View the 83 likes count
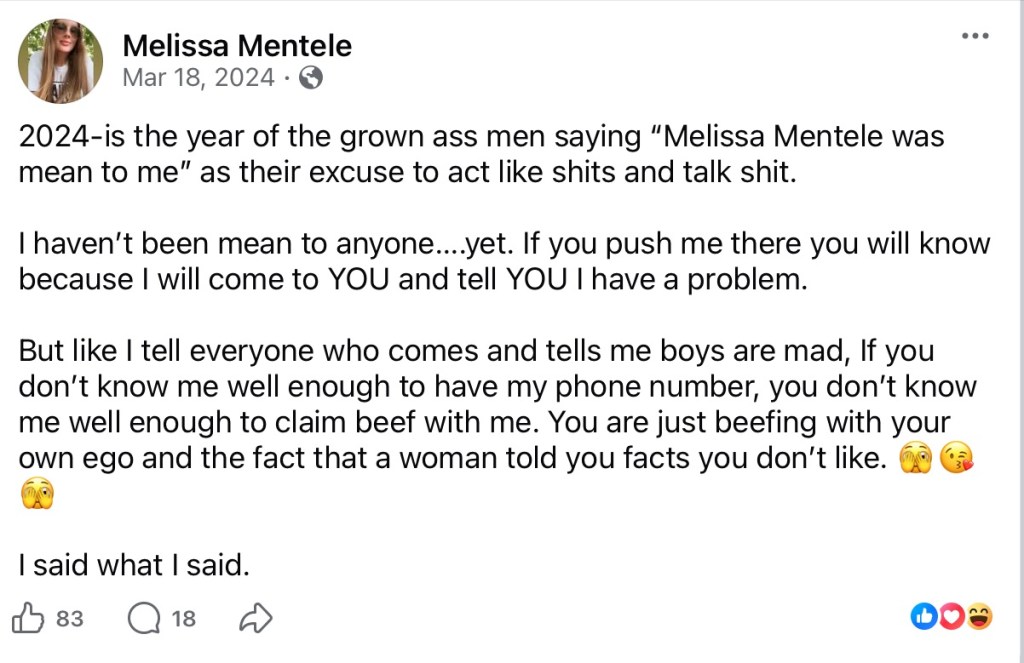 pos(70,619)
